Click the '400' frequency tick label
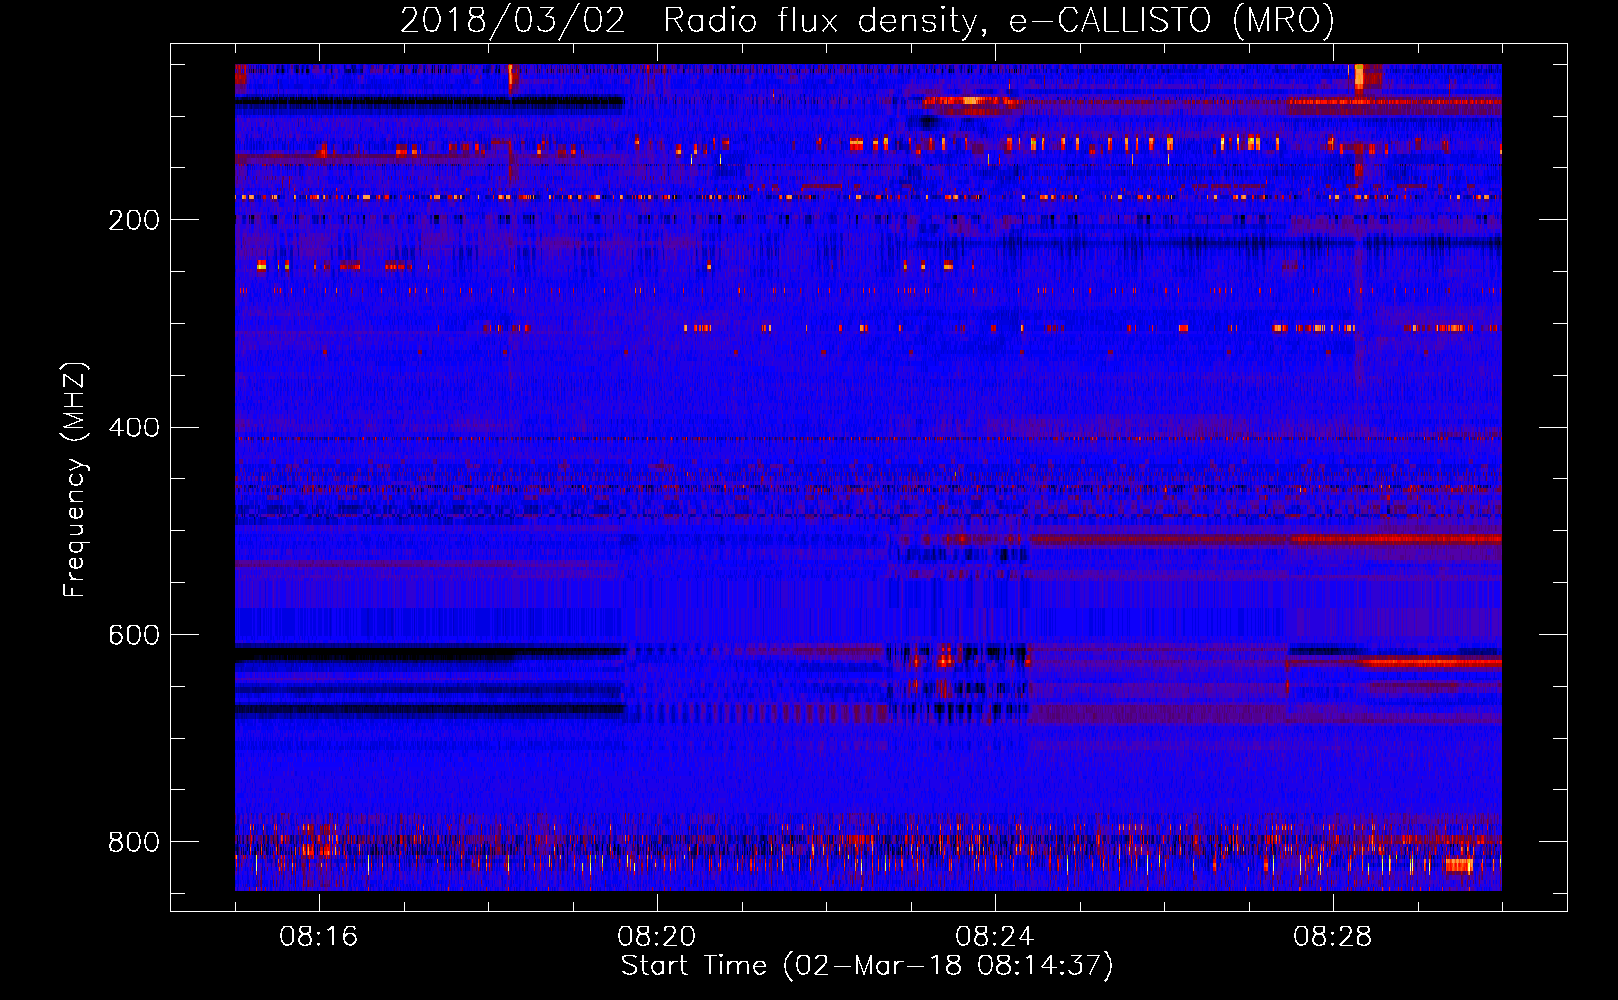This screenshot has height=1000, width=1618. [134, 428]
